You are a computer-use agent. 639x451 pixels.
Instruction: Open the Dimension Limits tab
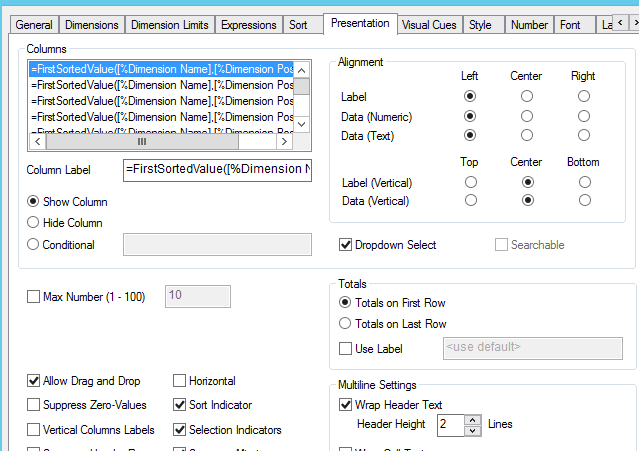click(x=170, y=25)
